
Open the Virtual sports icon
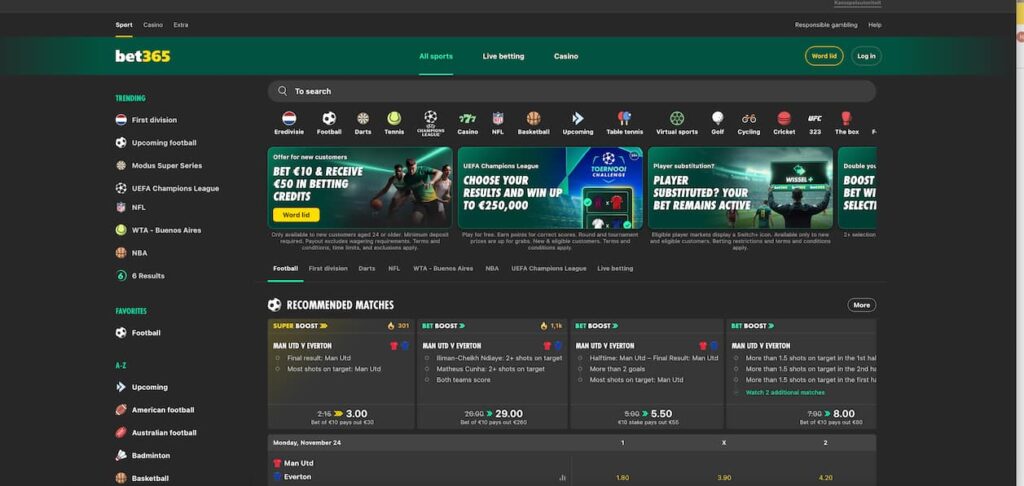pos(677,118)
